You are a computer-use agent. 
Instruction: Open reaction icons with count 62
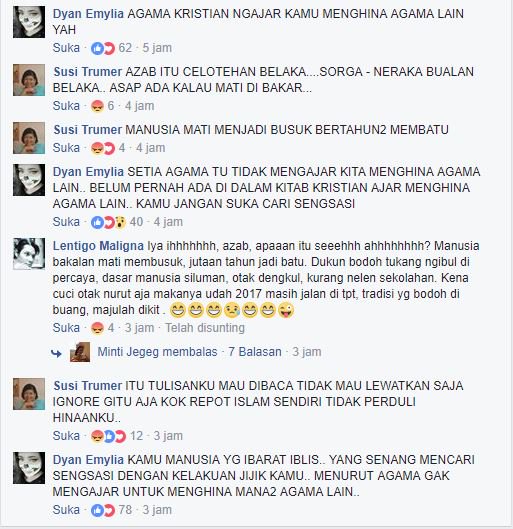pyautogui.click(x=103, y=49)
